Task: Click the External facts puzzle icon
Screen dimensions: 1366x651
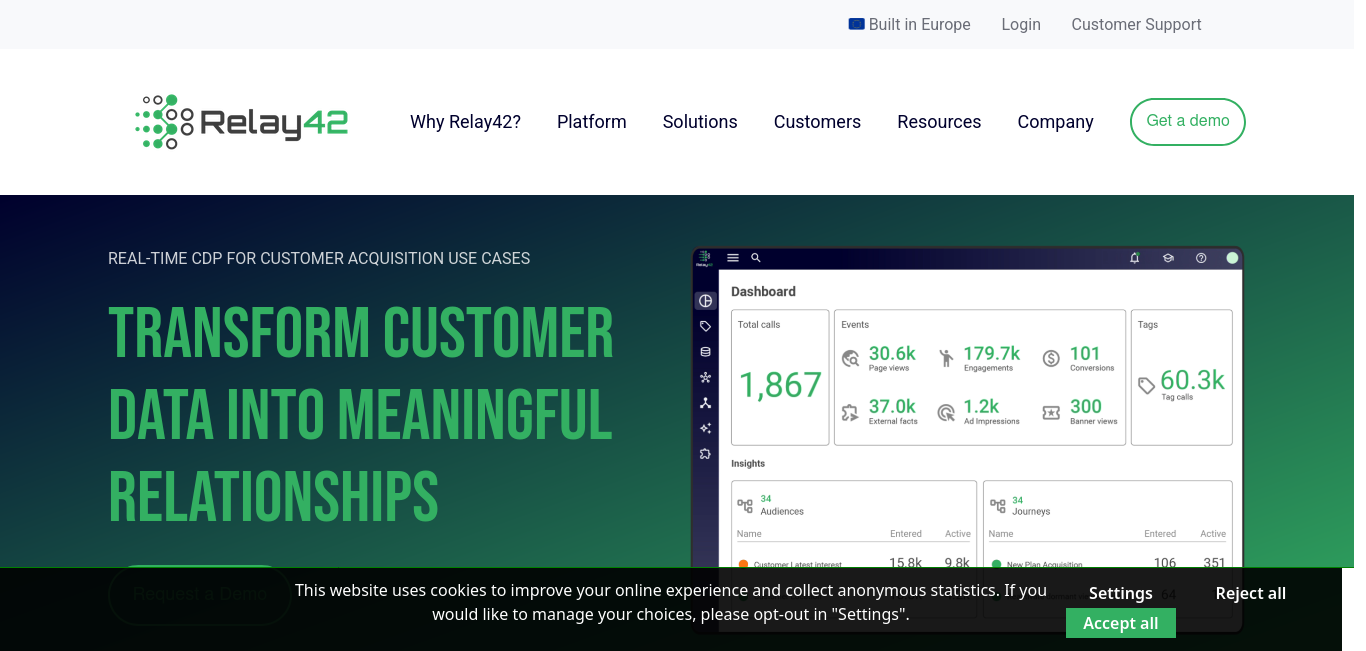Action: pos(851,412)
